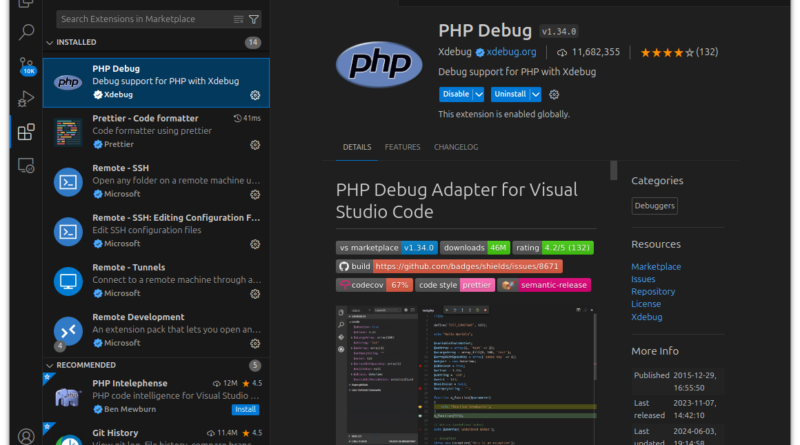Open the Search view in activity bar

(x=26, y=32)
